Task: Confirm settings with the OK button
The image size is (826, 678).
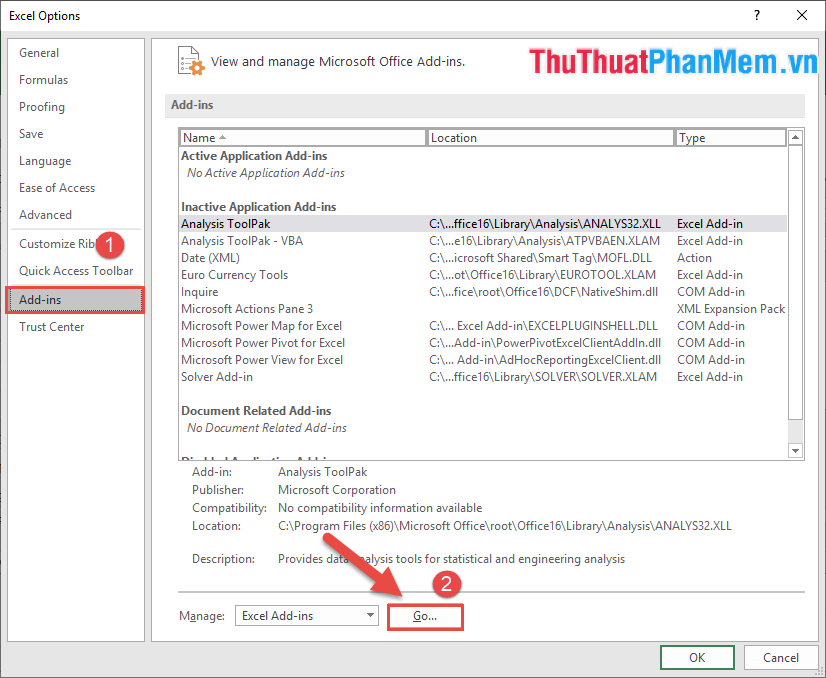Action: coord(697,657)
